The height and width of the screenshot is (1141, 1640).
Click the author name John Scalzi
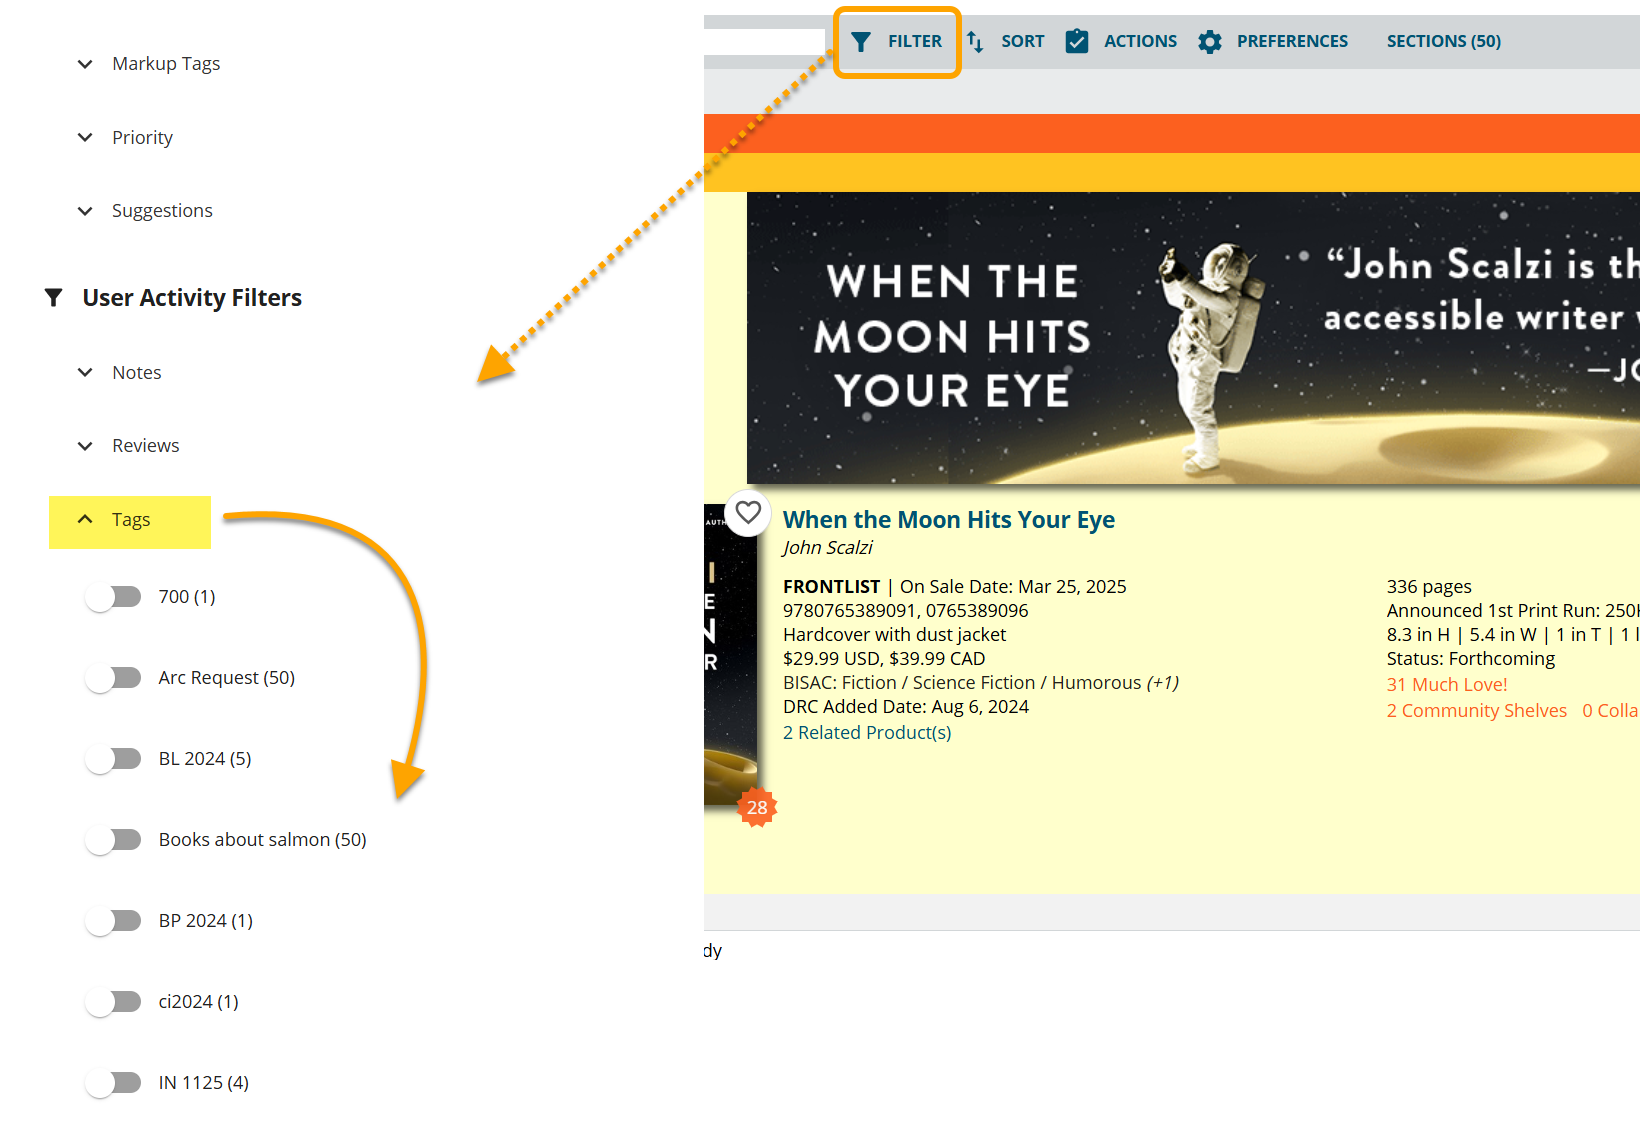tap(827, 548)
